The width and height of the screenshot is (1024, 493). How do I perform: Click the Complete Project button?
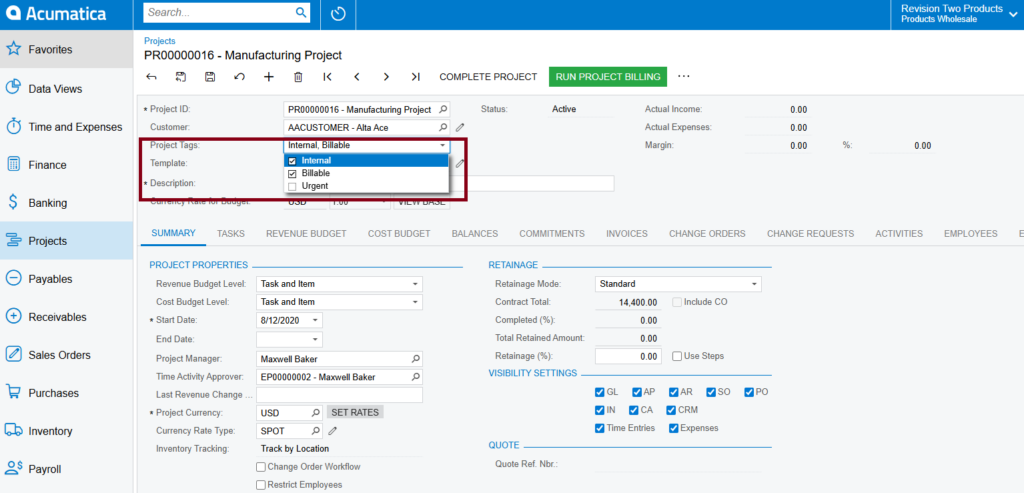[488, 76]
